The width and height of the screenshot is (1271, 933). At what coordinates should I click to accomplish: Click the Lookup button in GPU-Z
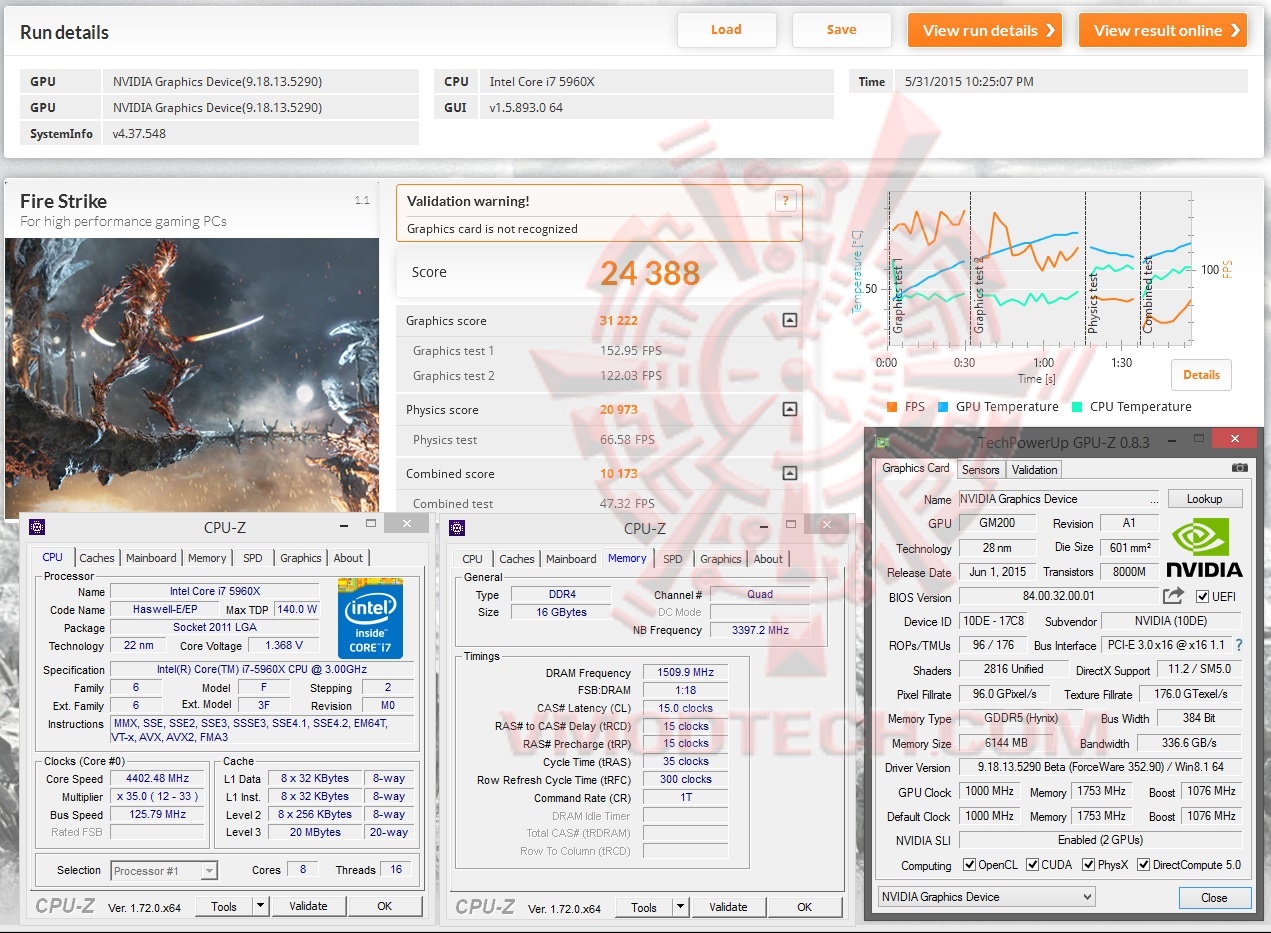click(1204, 499)
